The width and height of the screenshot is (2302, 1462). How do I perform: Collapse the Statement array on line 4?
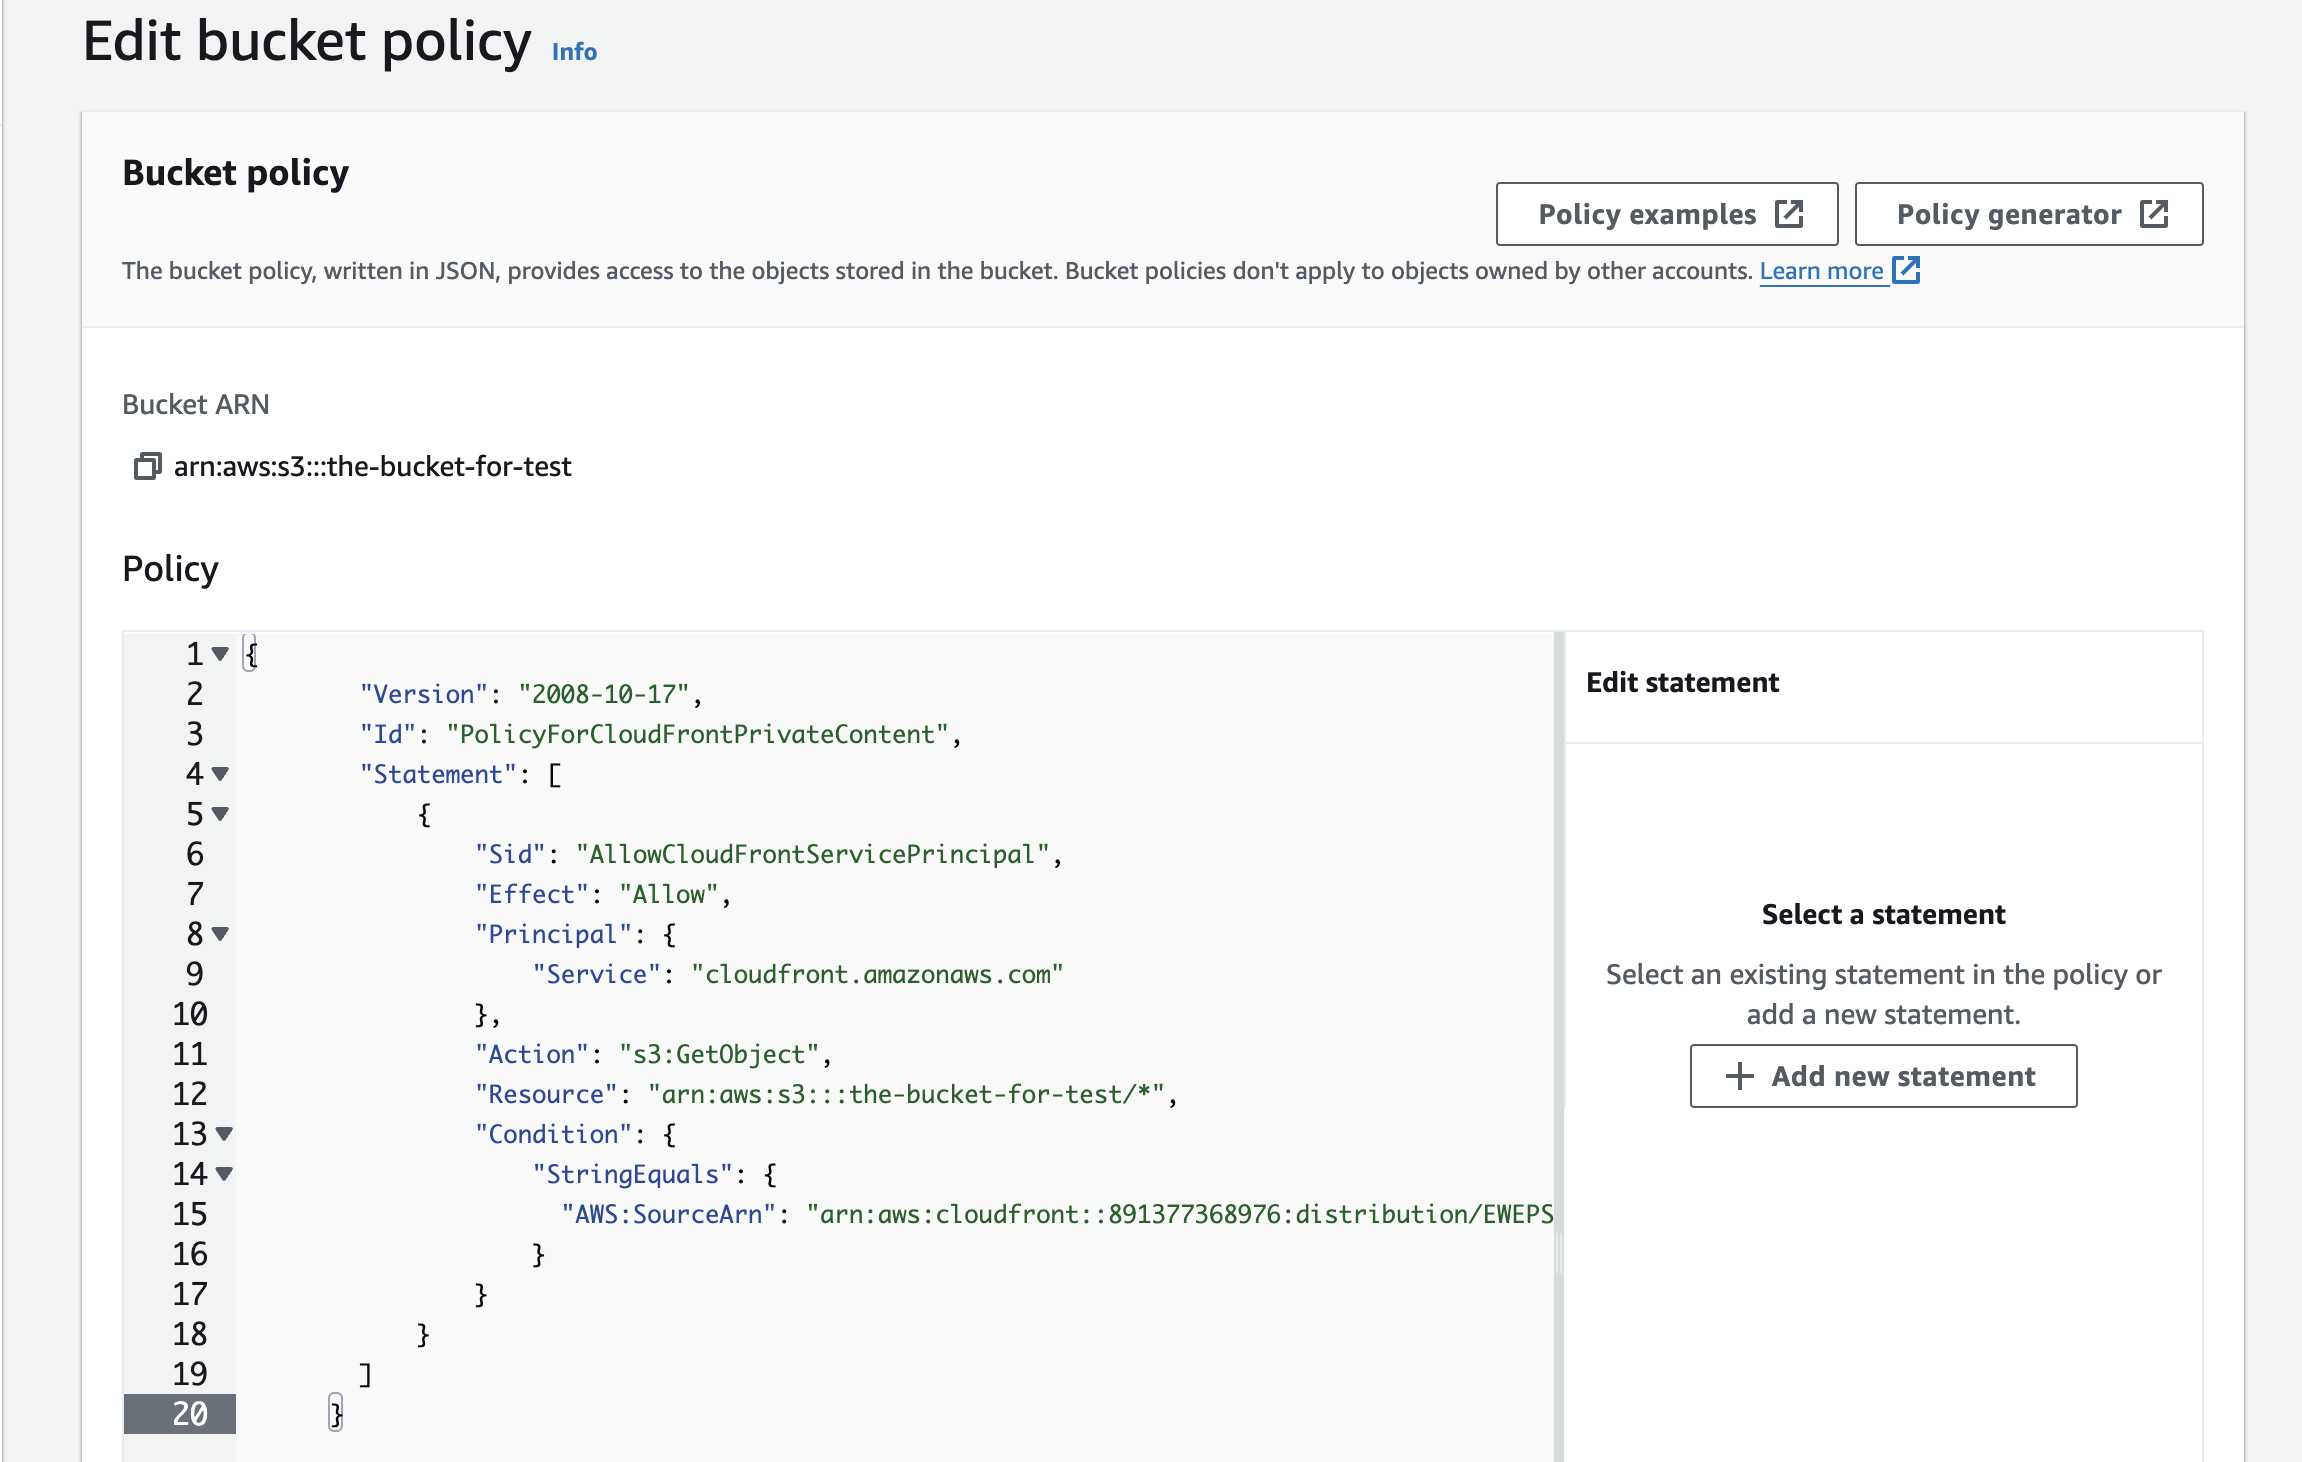coord(221,774)
